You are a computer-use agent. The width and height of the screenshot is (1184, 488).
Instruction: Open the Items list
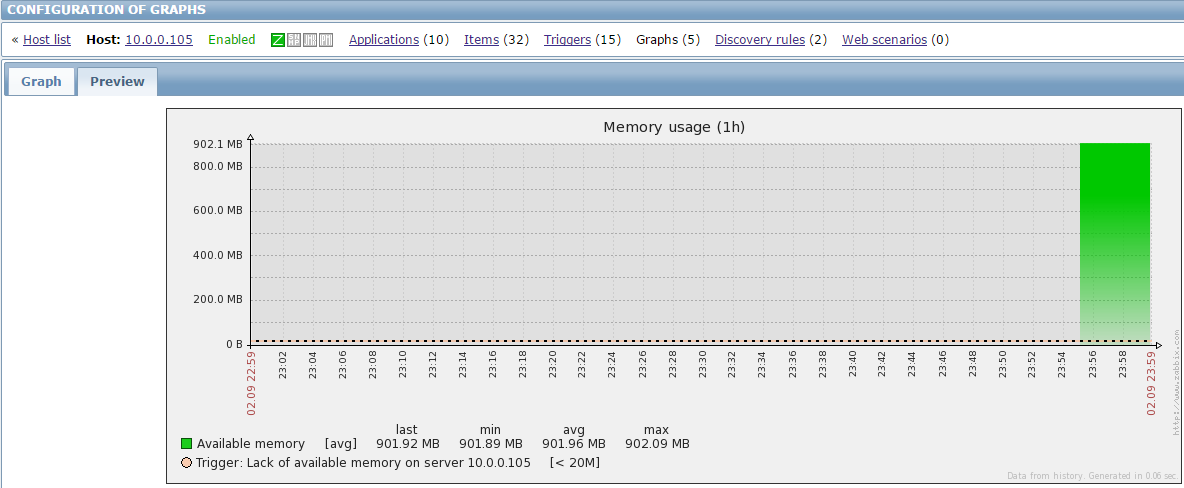click(481, 39)
